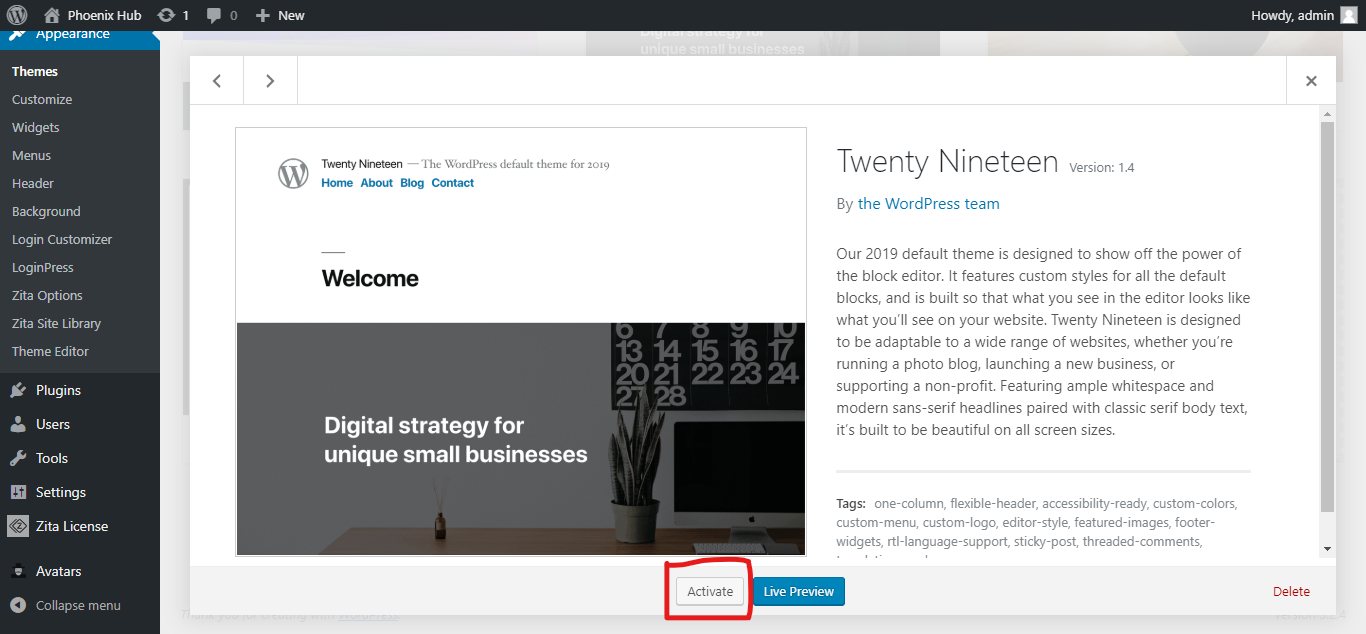Open Menus submenu item

pyautogui.click(x=31, y=155)
